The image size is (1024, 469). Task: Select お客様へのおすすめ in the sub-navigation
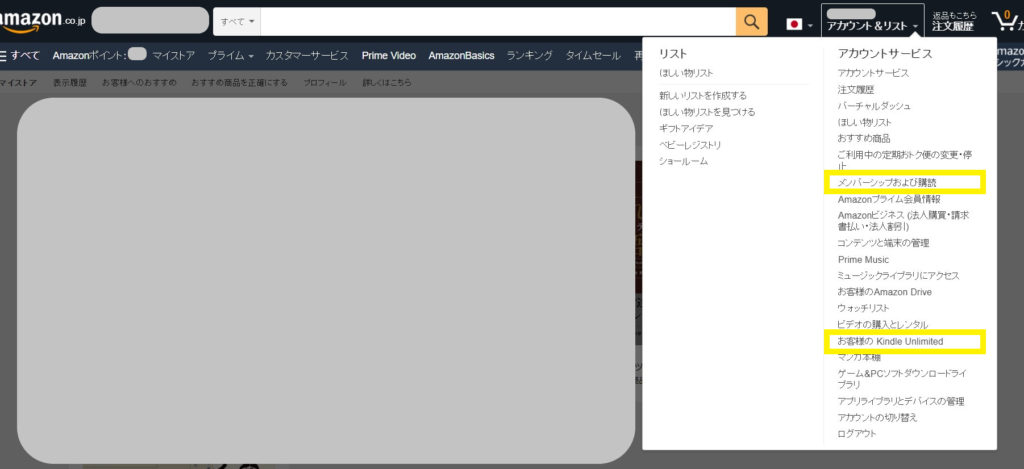pyautogui.click(x=139, y=83)
